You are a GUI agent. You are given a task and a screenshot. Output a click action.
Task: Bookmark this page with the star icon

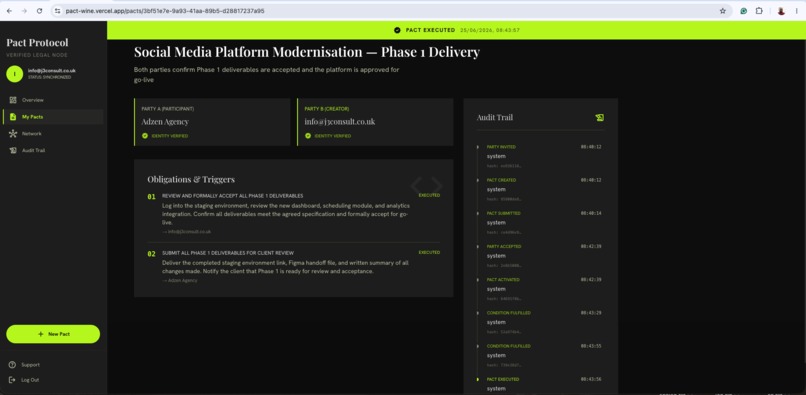coord(722,11)
